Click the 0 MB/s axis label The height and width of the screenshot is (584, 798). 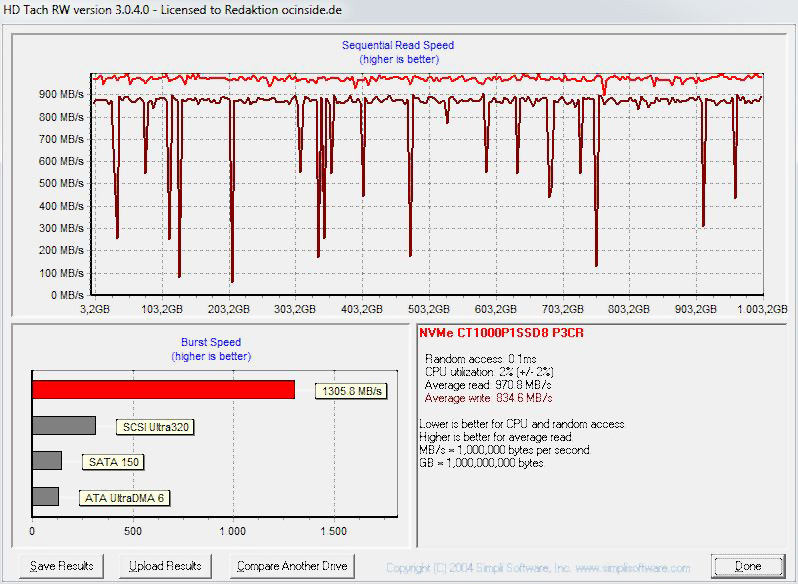click(x=67, y=295)
